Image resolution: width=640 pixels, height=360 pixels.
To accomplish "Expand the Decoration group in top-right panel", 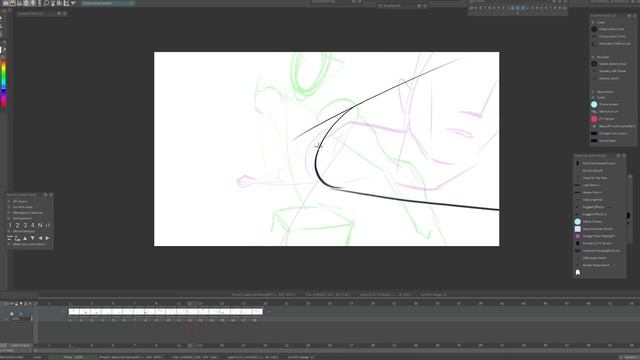I will click(593, 92).
